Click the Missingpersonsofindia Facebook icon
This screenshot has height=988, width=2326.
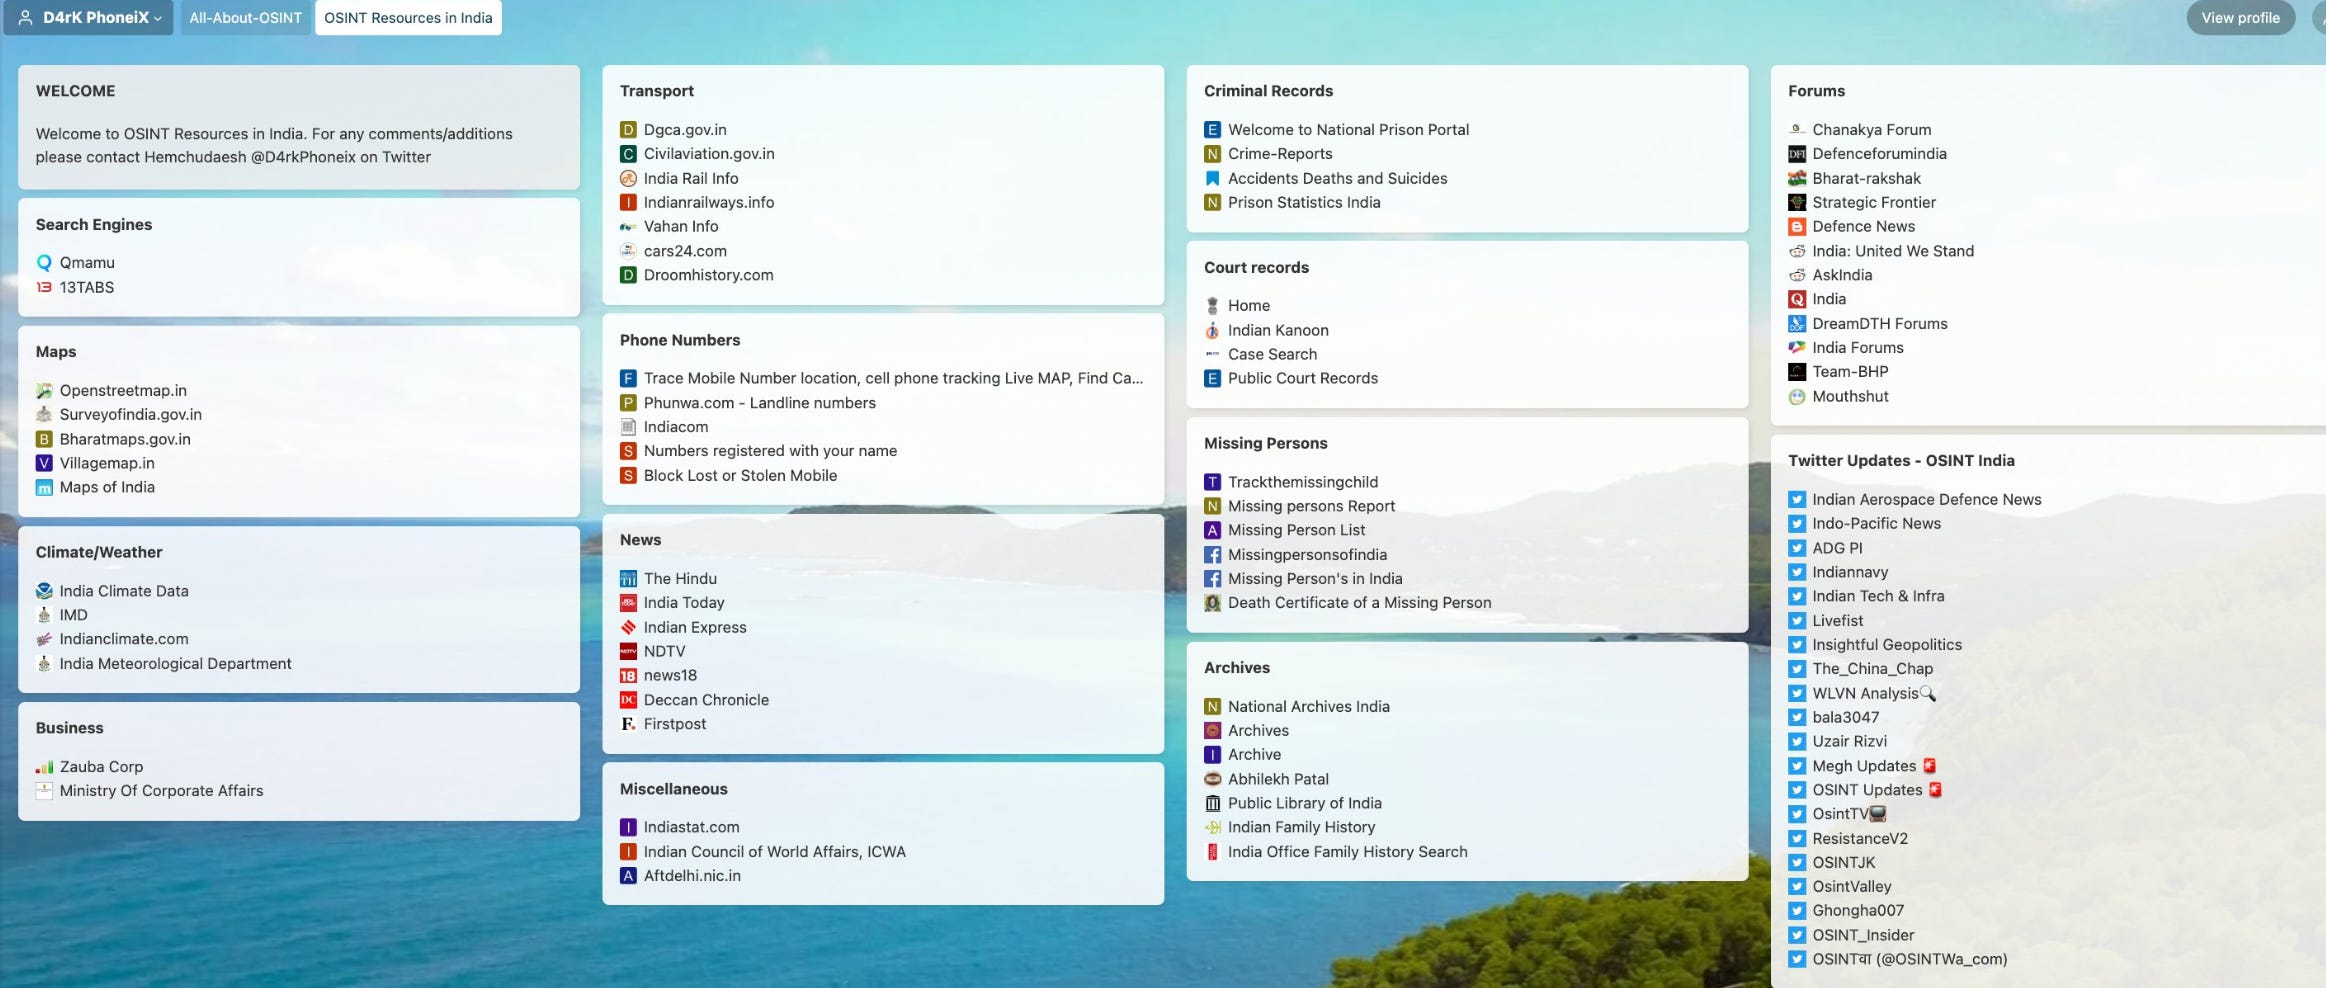1212,555
